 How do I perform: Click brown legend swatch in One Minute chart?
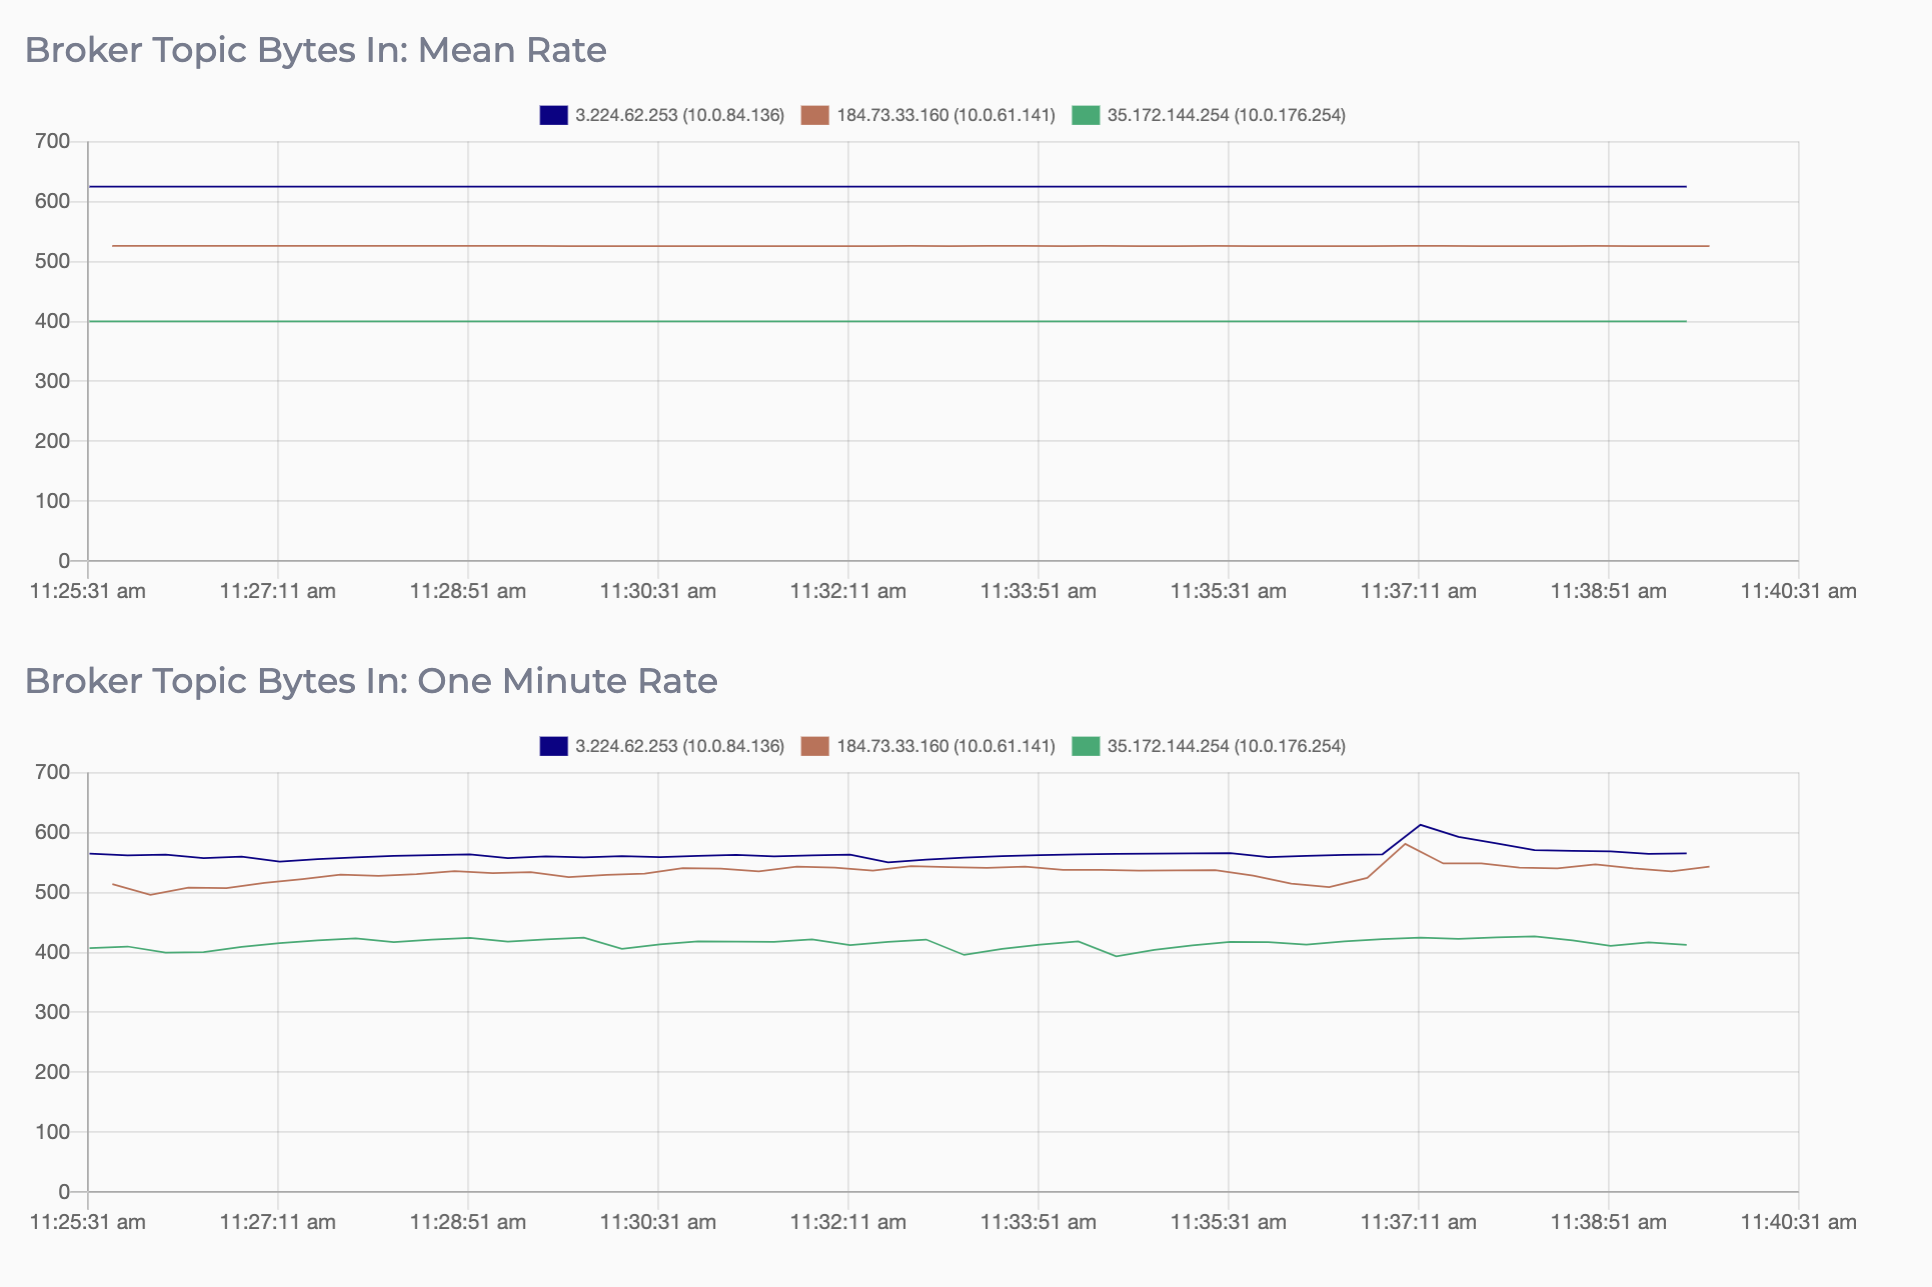coord(815,746)
